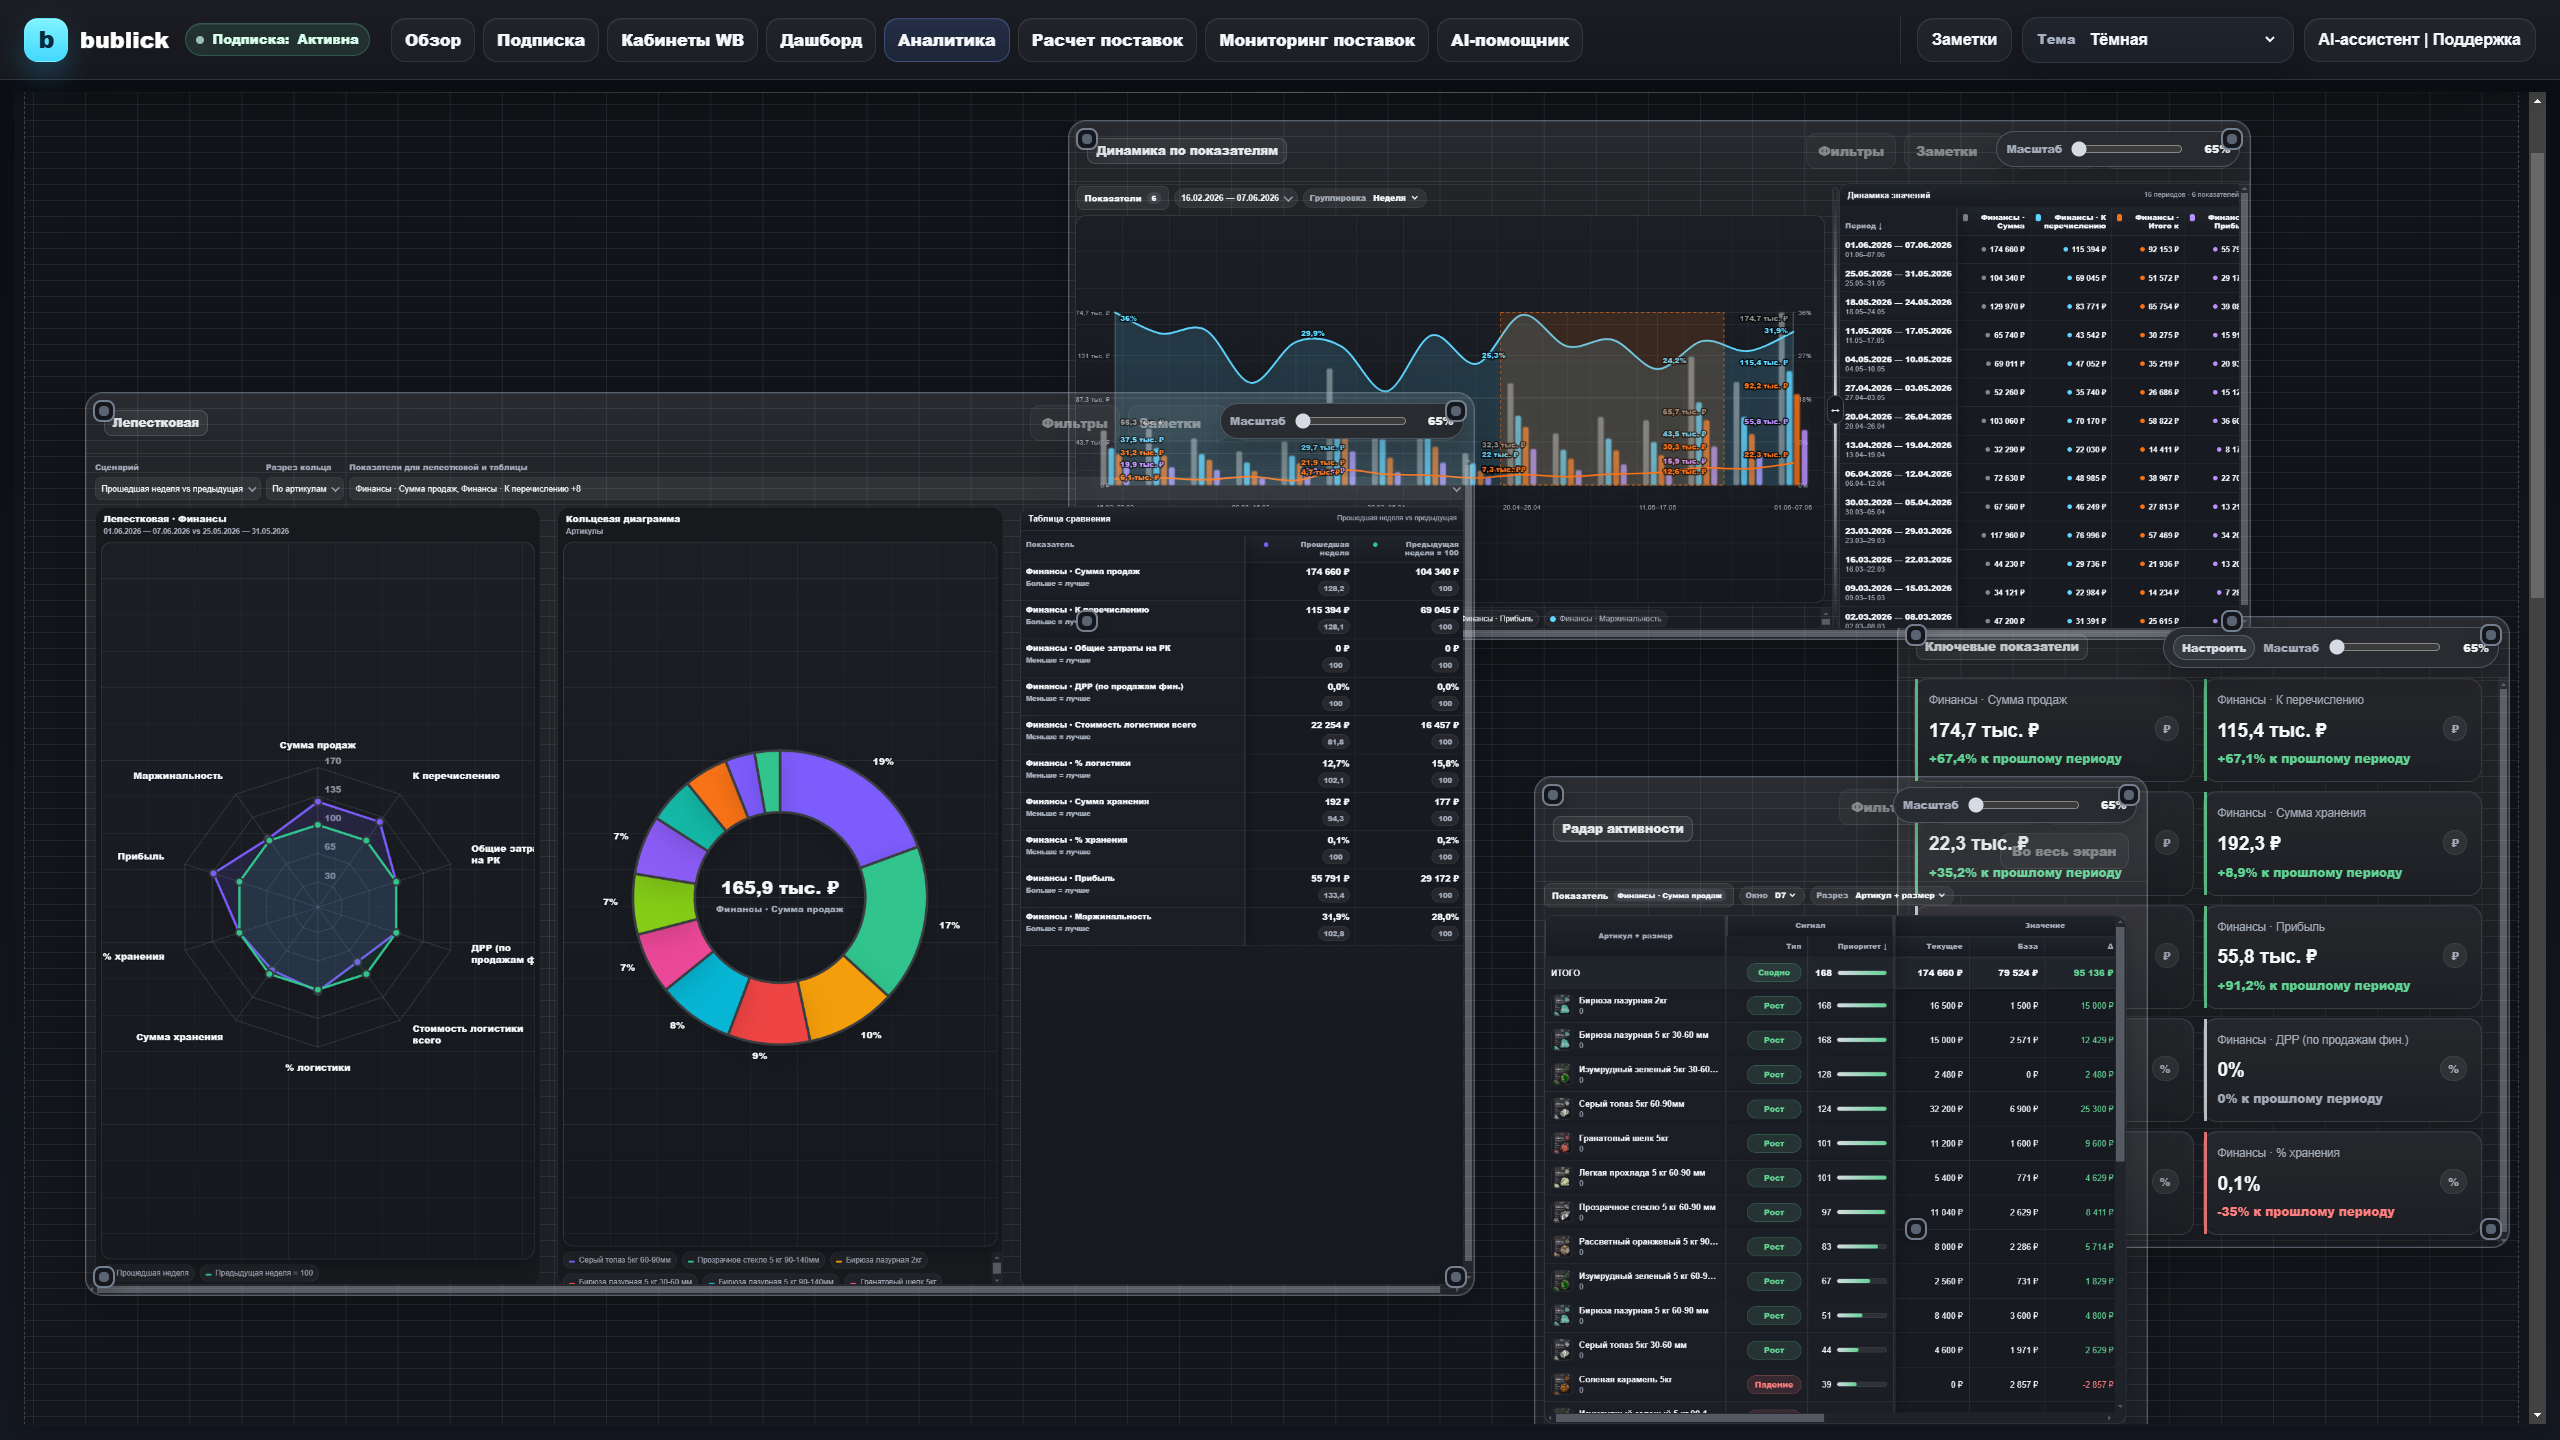Click the bublick logo icon

tap(46, 40)
